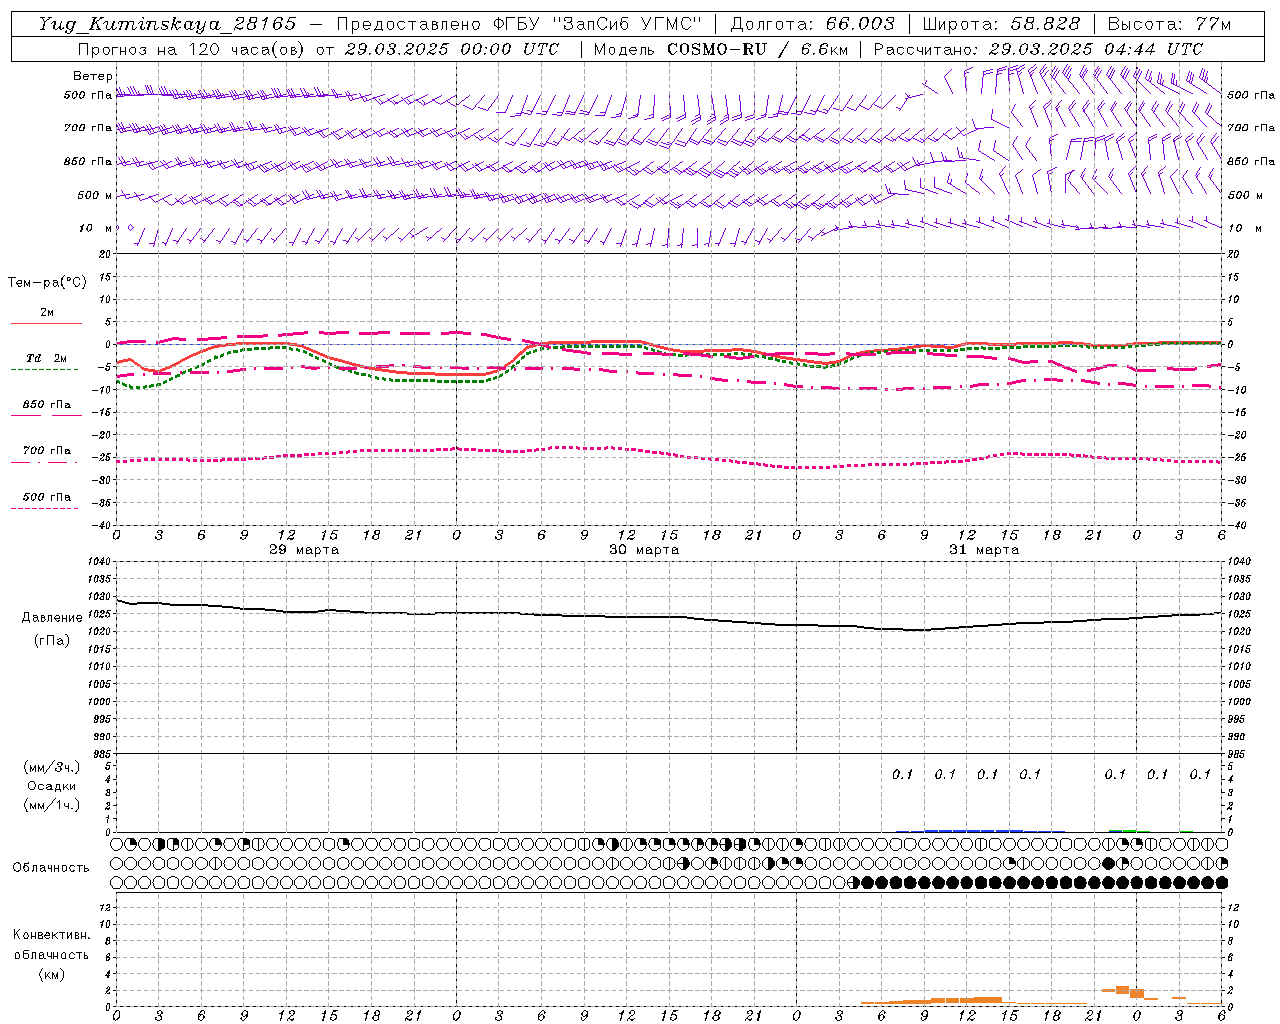Click the Модель COSMO-RU / 6.6км label
The width and height of the screenshot is (1280, 1024).
(x=720, y=49)
